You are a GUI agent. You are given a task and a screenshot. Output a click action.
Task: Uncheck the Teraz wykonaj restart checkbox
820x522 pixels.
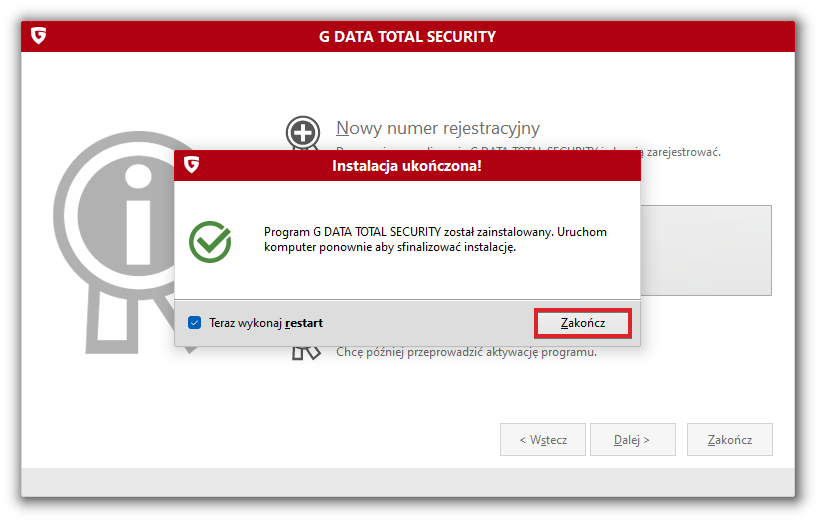(x=195, y=323)
